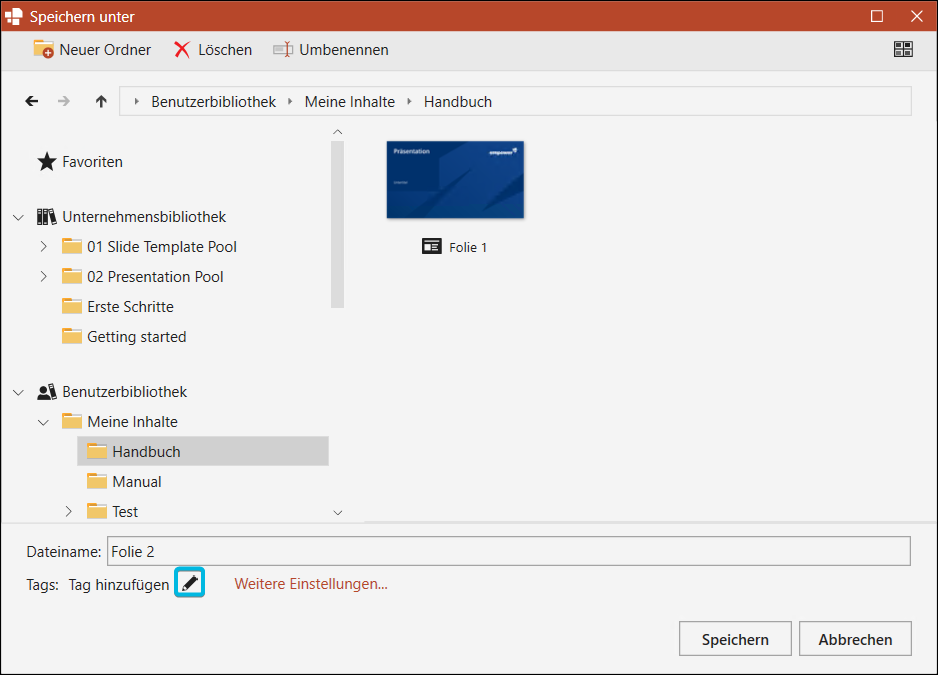Image resolution: width=938 pixels, height=675 pixels.
Task: Click the Folie 1 file name label
Action: pos(468,247)
